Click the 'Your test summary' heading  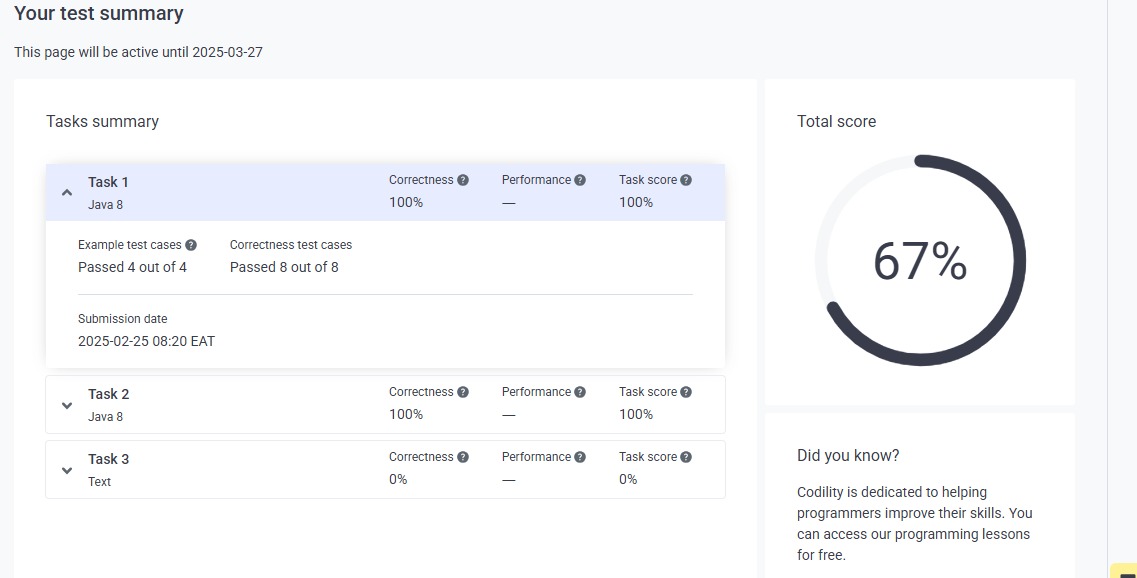click(99, 13)
